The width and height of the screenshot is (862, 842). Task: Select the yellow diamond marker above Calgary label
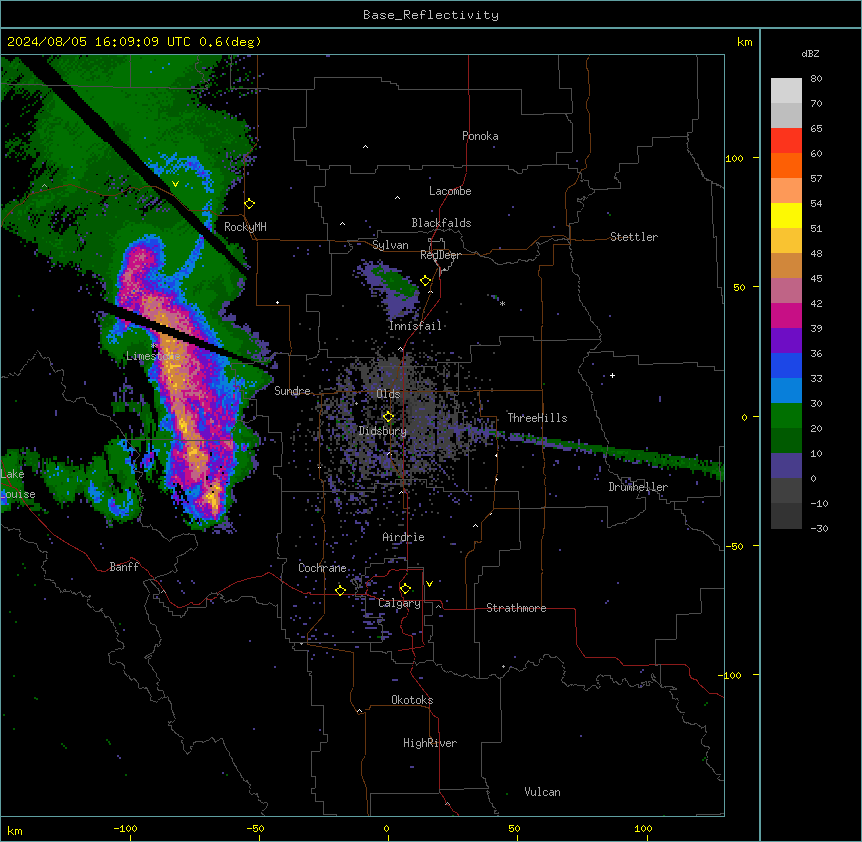point(405,589)
